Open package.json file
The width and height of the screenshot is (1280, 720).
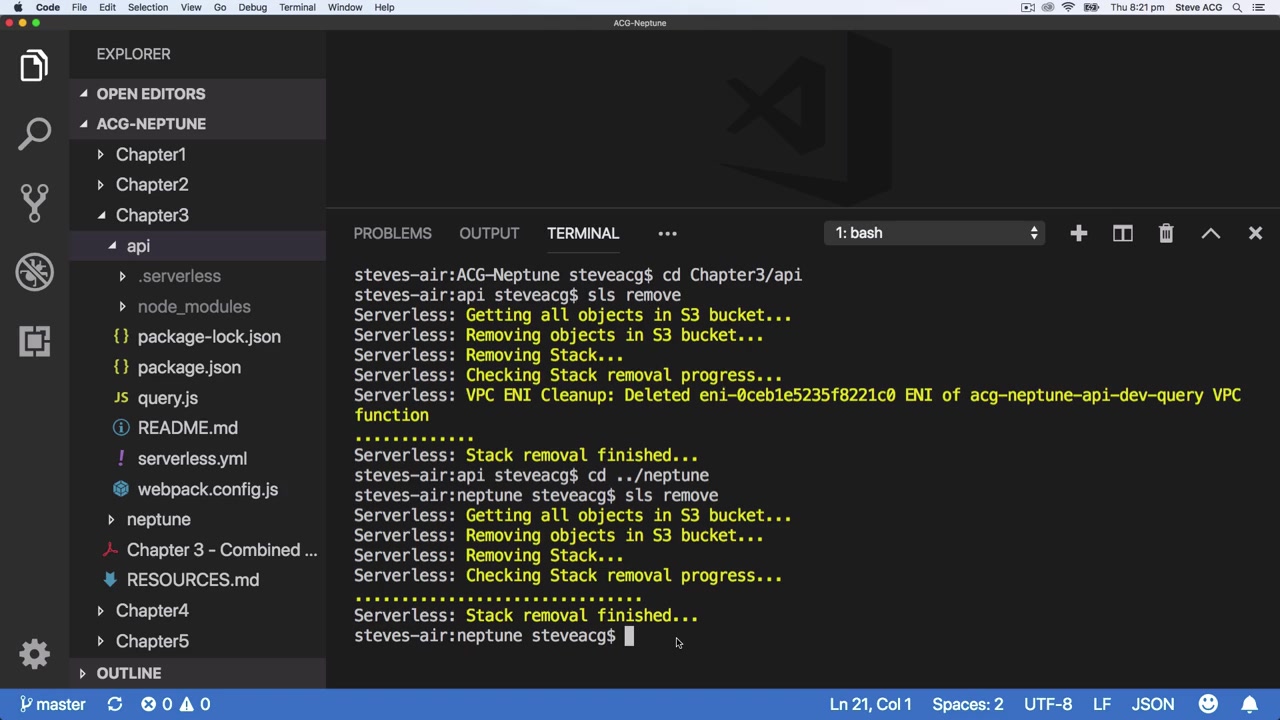(189, 367)
